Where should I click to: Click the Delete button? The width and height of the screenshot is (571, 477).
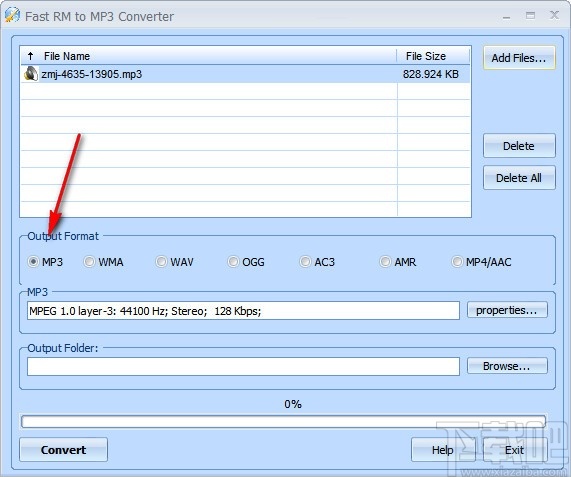tap(519, 146)
